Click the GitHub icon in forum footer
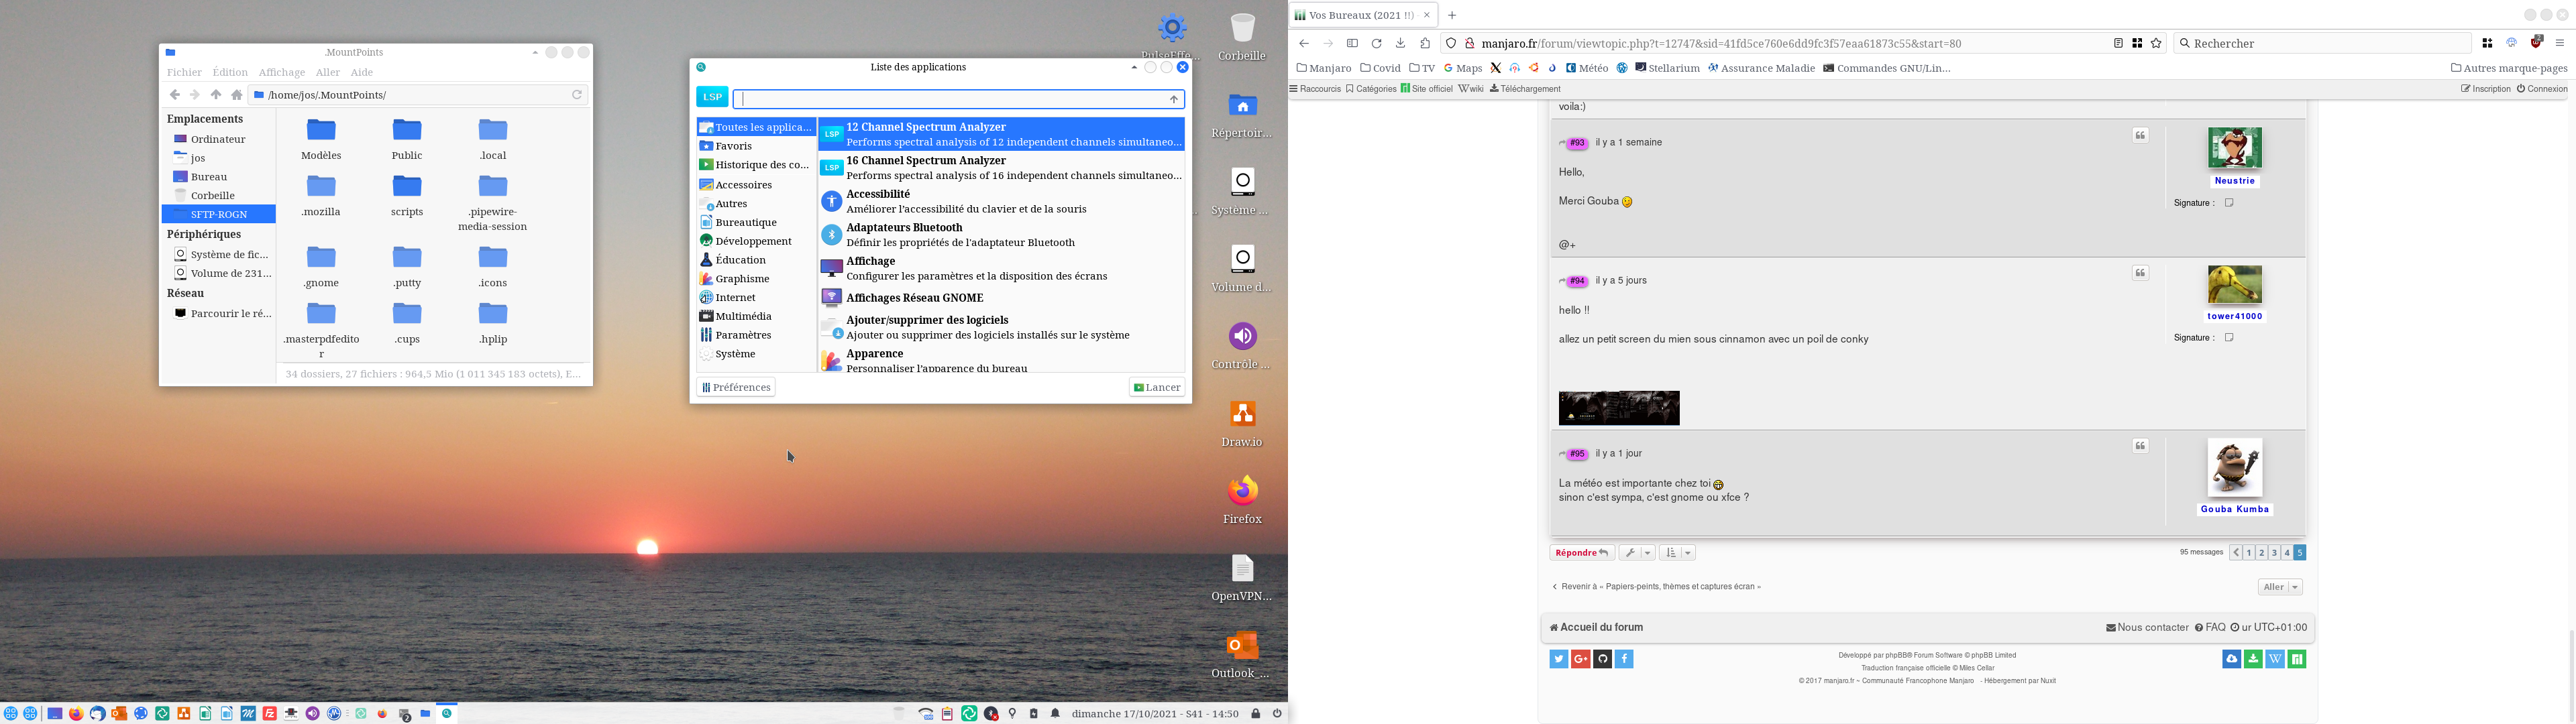The height and width of the screenshot is (724, 2576). tap(1602, 659)
